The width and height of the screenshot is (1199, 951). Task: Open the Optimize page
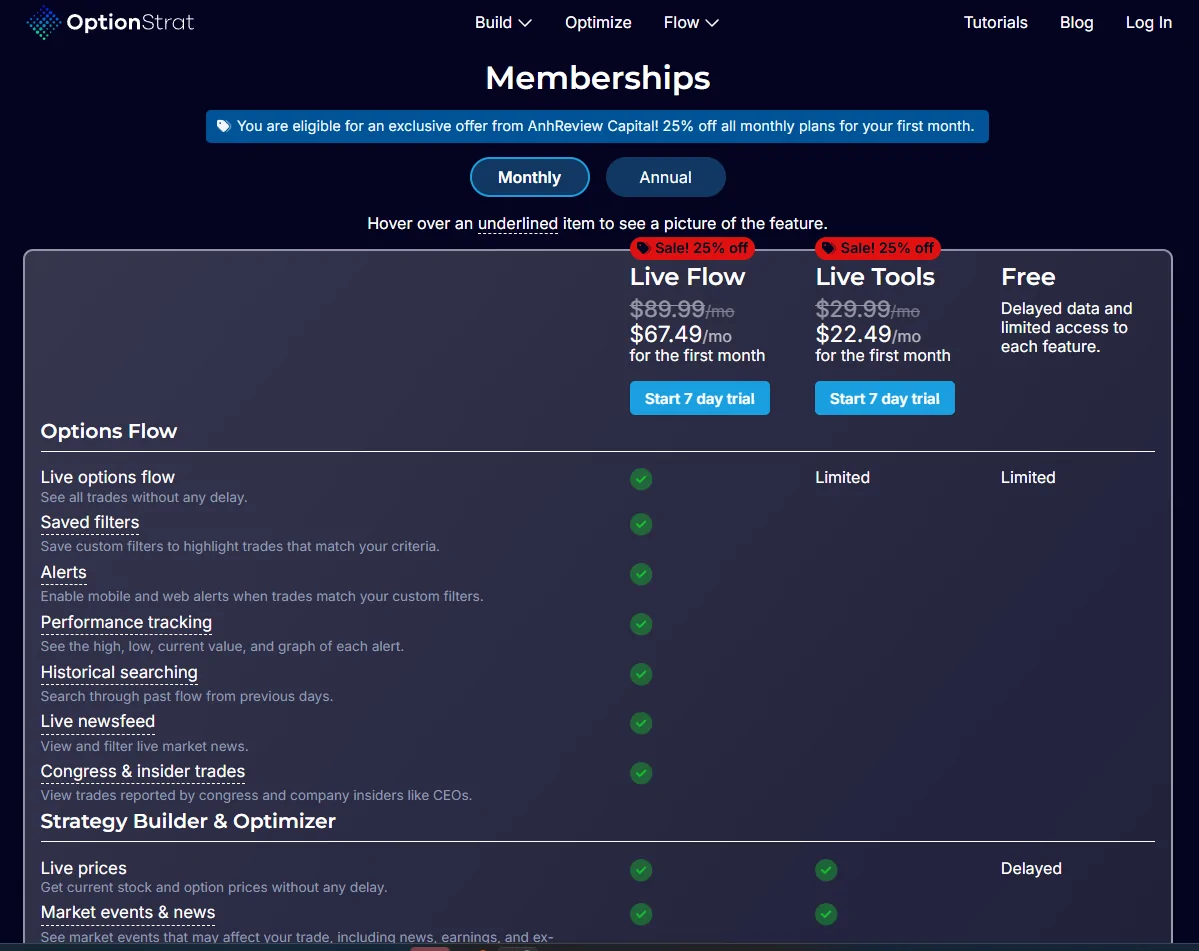[598, 22]
